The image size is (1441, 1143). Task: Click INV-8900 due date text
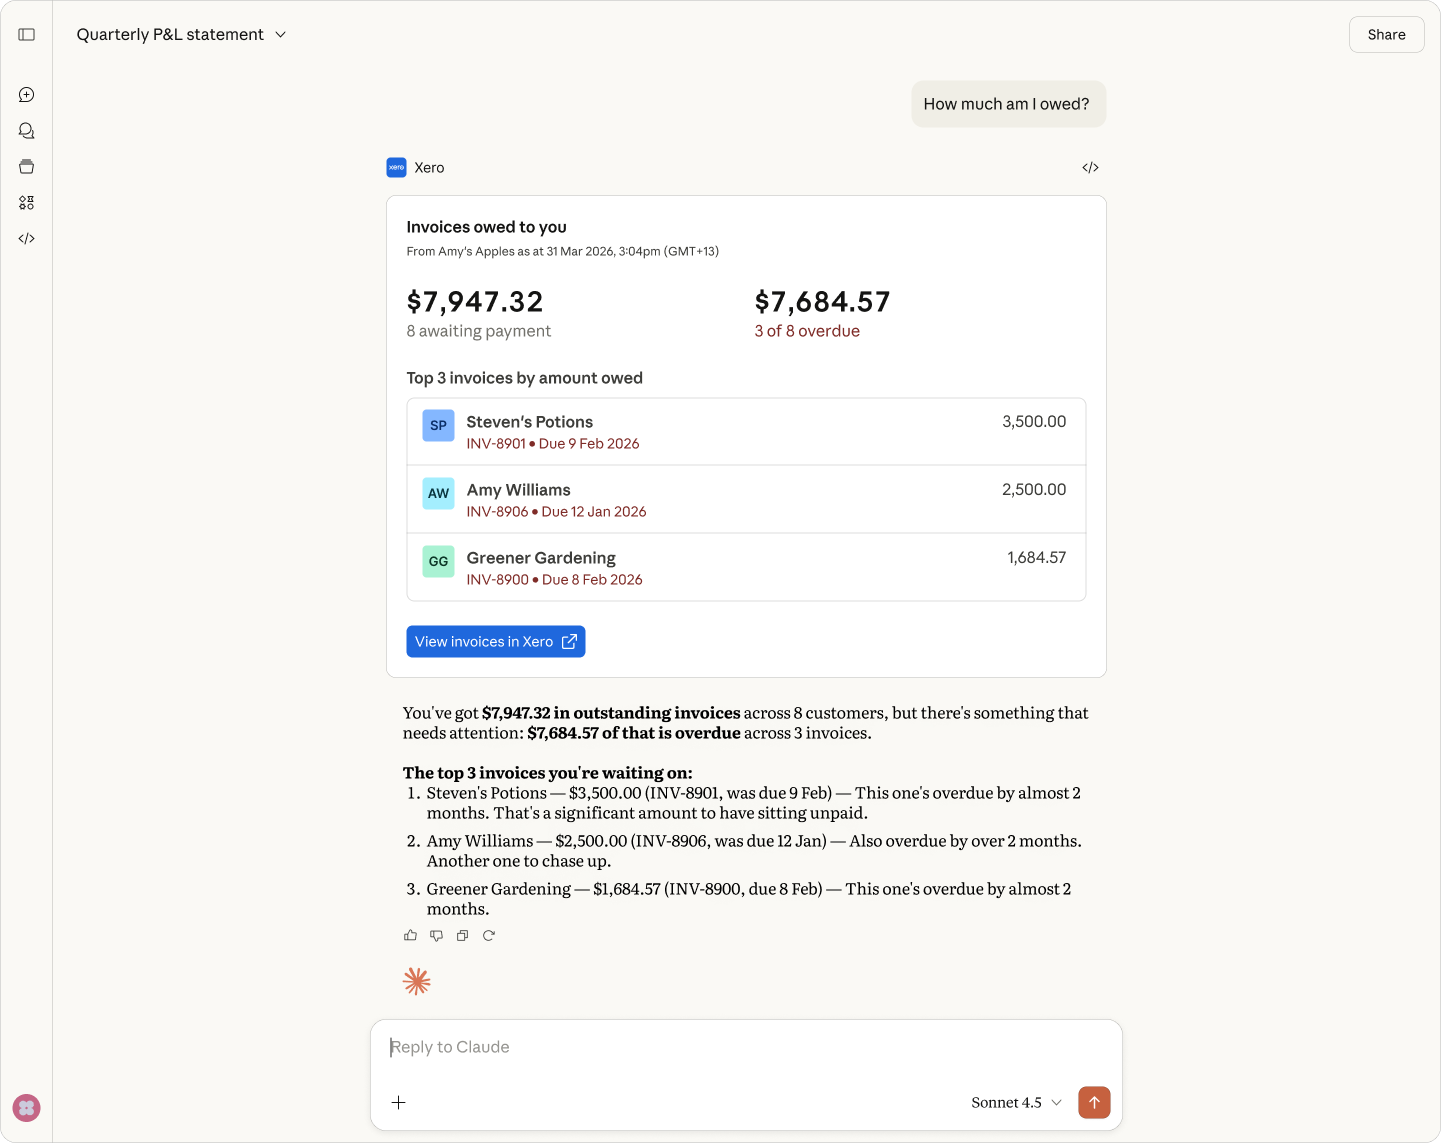(x=554, y=580)
